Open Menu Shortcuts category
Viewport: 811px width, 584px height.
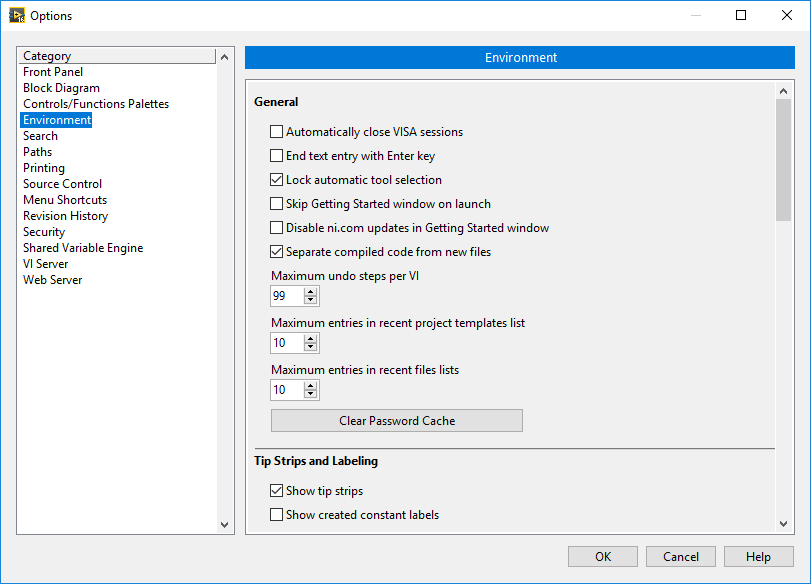pos(65,200)
